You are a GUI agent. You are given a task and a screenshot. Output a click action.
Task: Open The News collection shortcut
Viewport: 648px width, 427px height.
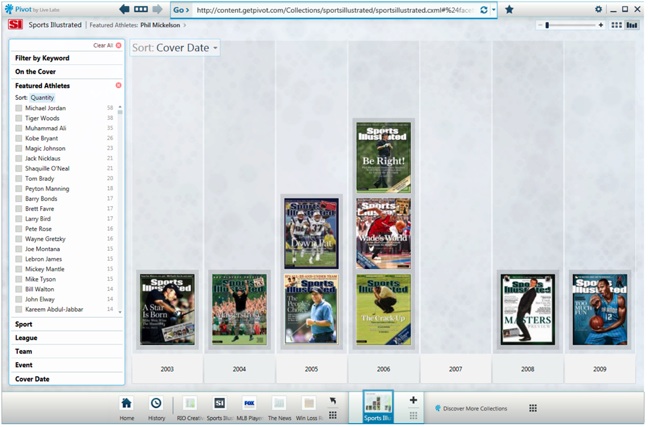click(279, 408)
